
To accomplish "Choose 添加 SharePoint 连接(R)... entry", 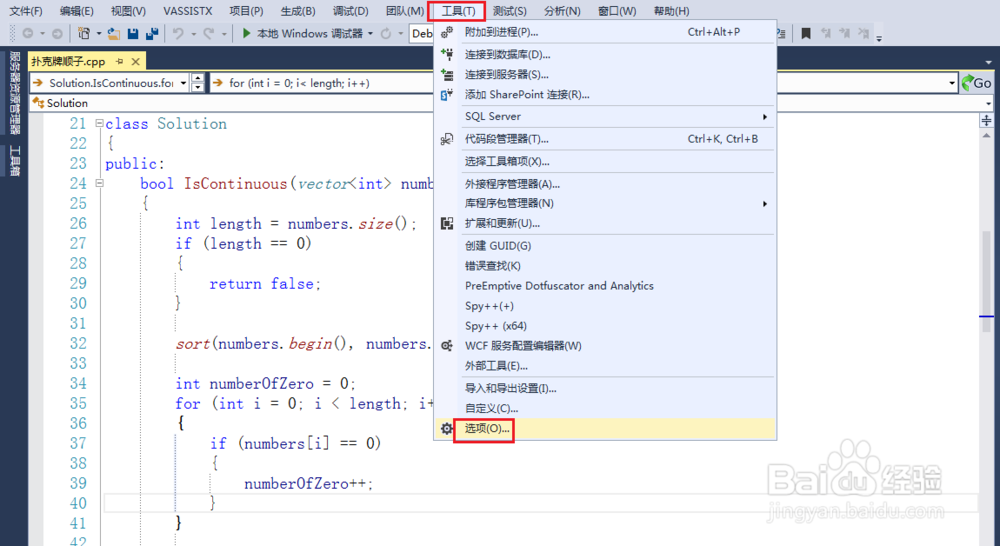I will (605, 94).
